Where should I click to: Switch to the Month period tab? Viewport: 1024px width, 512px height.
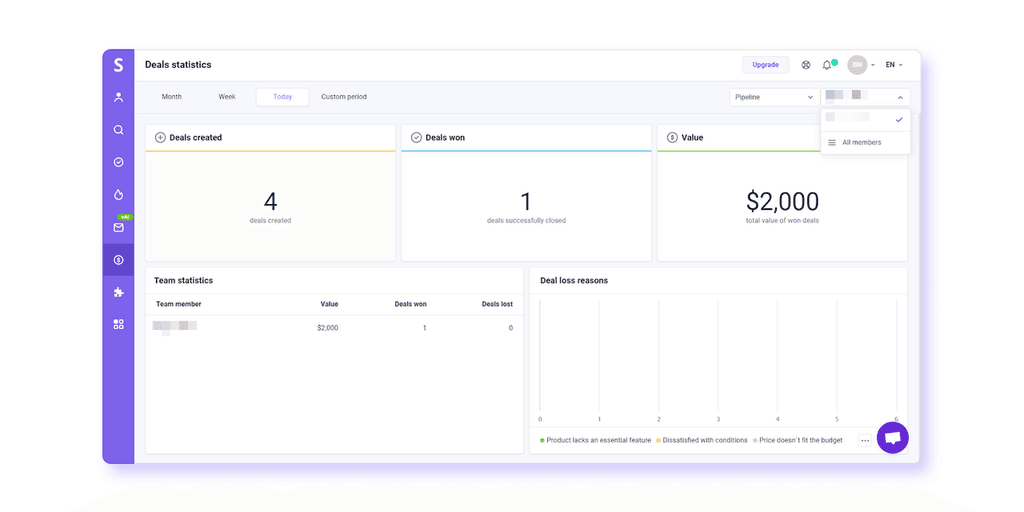pos(172,97)
